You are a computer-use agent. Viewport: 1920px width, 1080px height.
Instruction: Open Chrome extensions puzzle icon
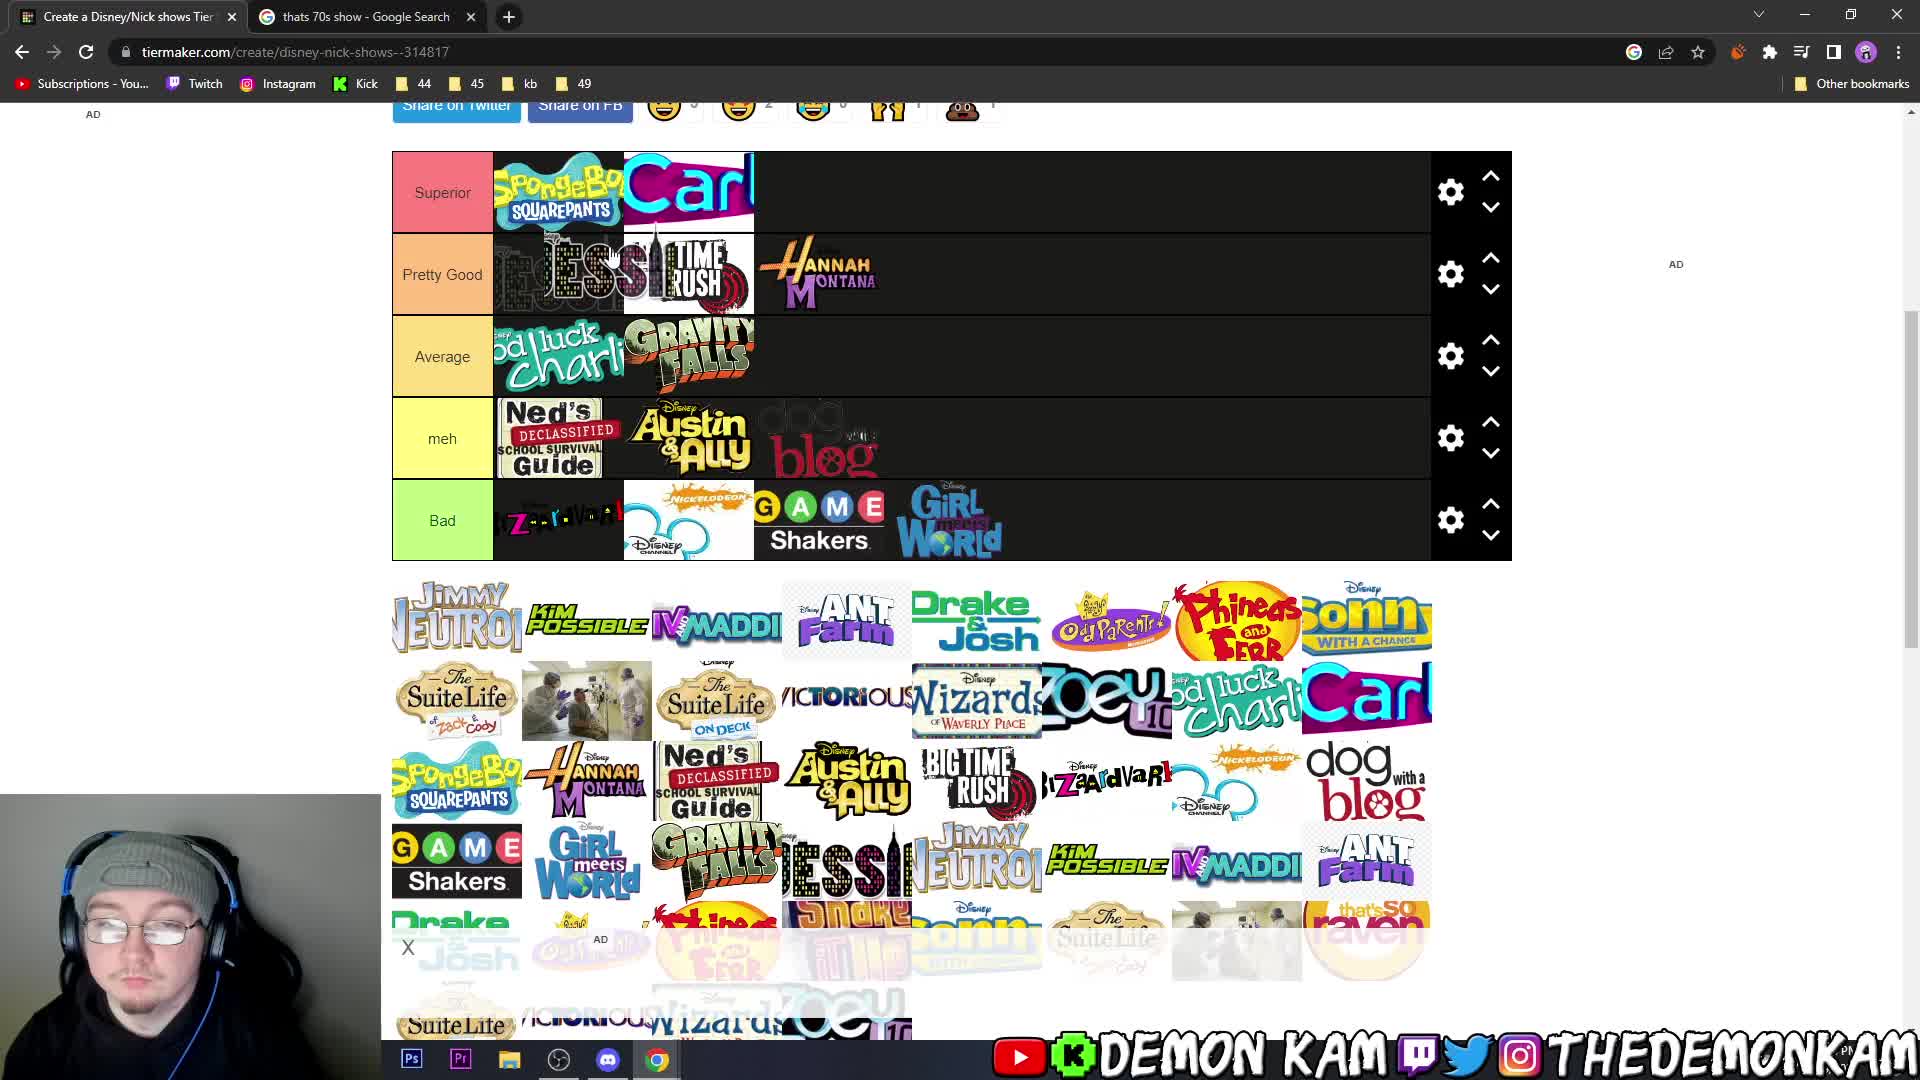[1770, 52]
